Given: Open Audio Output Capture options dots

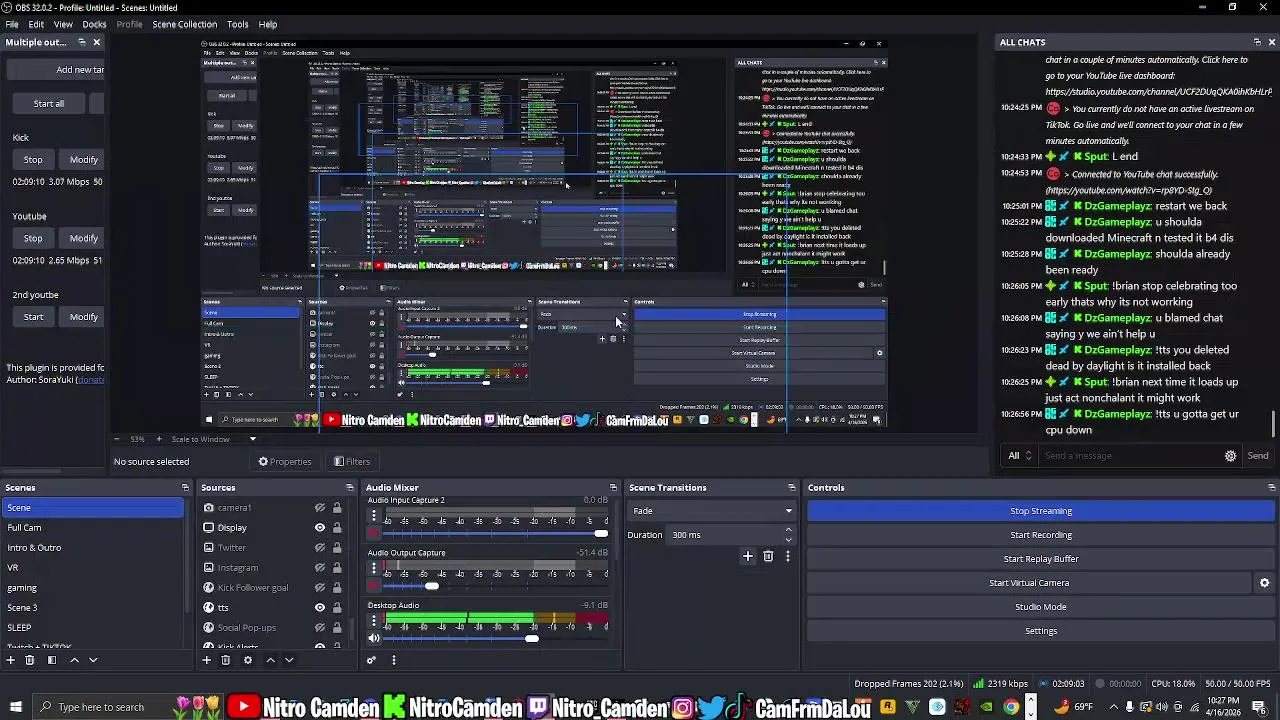Looking at the screenshot, I should pos(374,569).
